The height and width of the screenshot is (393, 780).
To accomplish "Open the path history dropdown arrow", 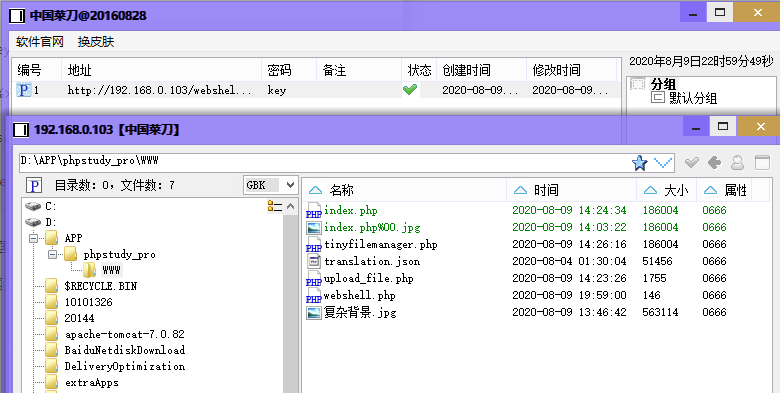I will pyautogui.click(x=663, y=162).
